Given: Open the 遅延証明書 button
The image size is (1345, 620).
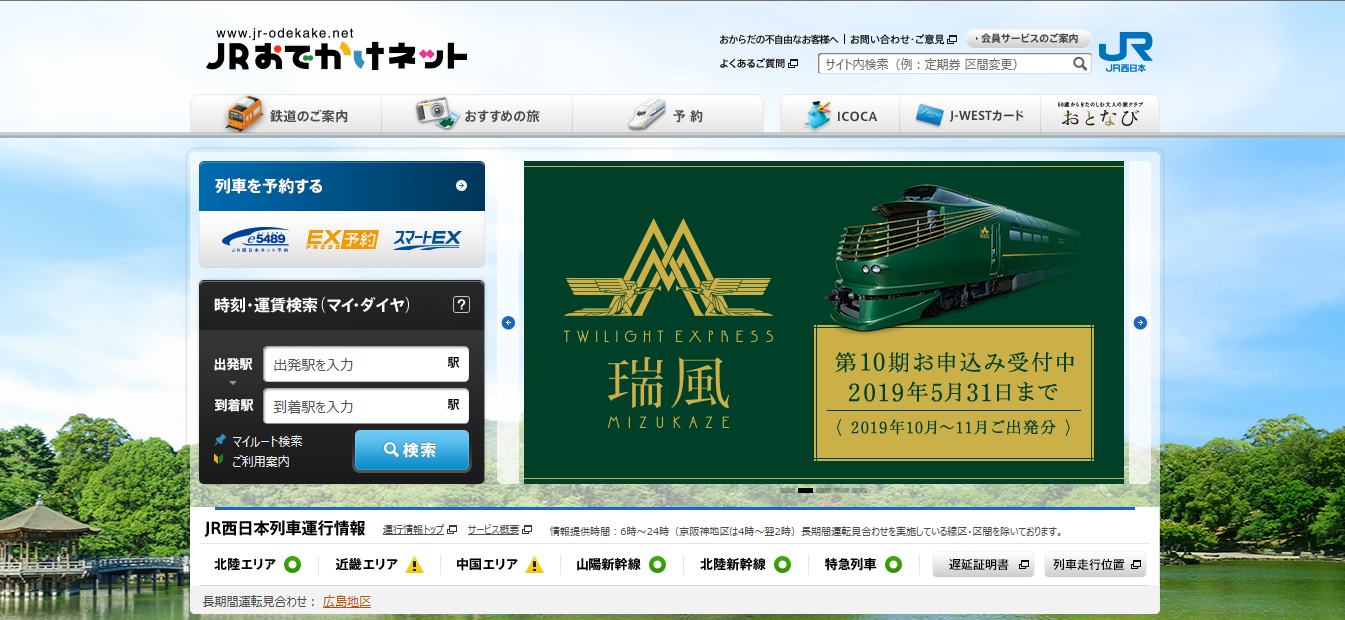Looking at the screenshot, I should coord(984,565).
